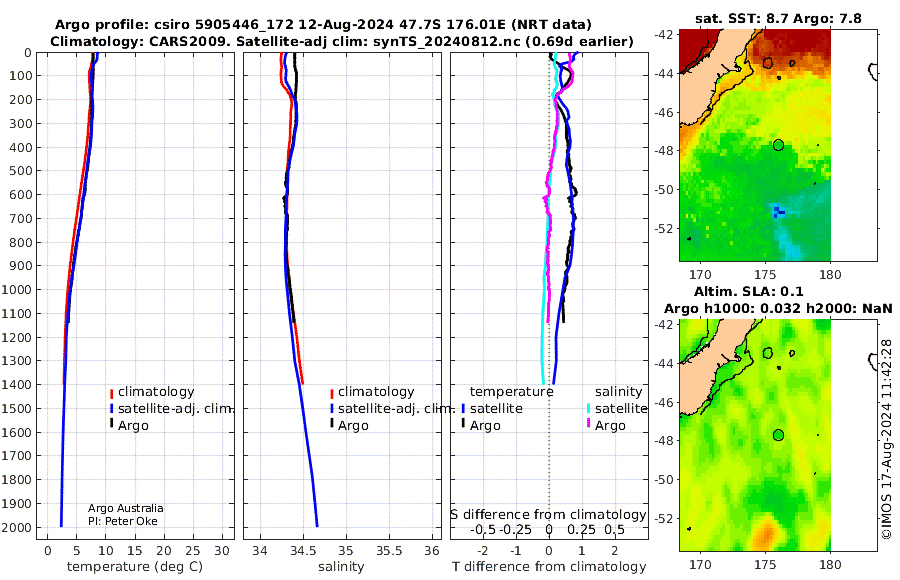Click cyan satellite salinity legend marker
Viewport: 900px width, 580px height.
click(x=589, y=409)
